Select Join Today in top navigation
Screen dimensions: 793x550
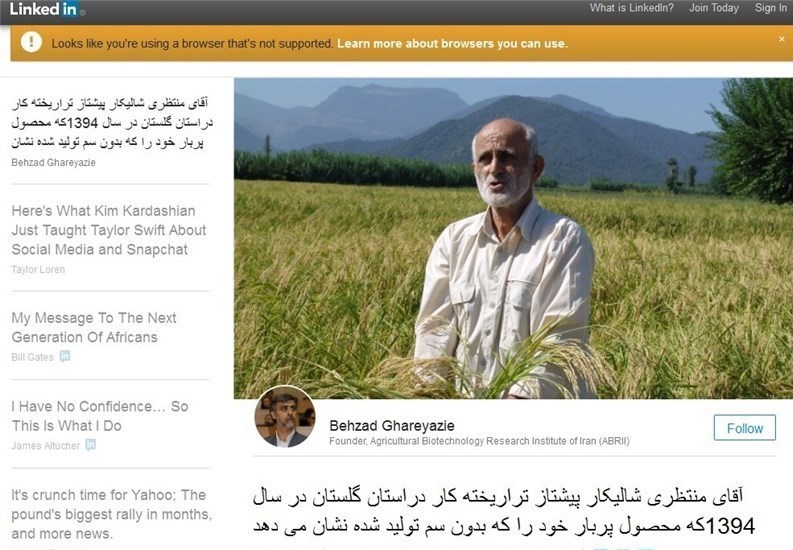click(714, 8)
